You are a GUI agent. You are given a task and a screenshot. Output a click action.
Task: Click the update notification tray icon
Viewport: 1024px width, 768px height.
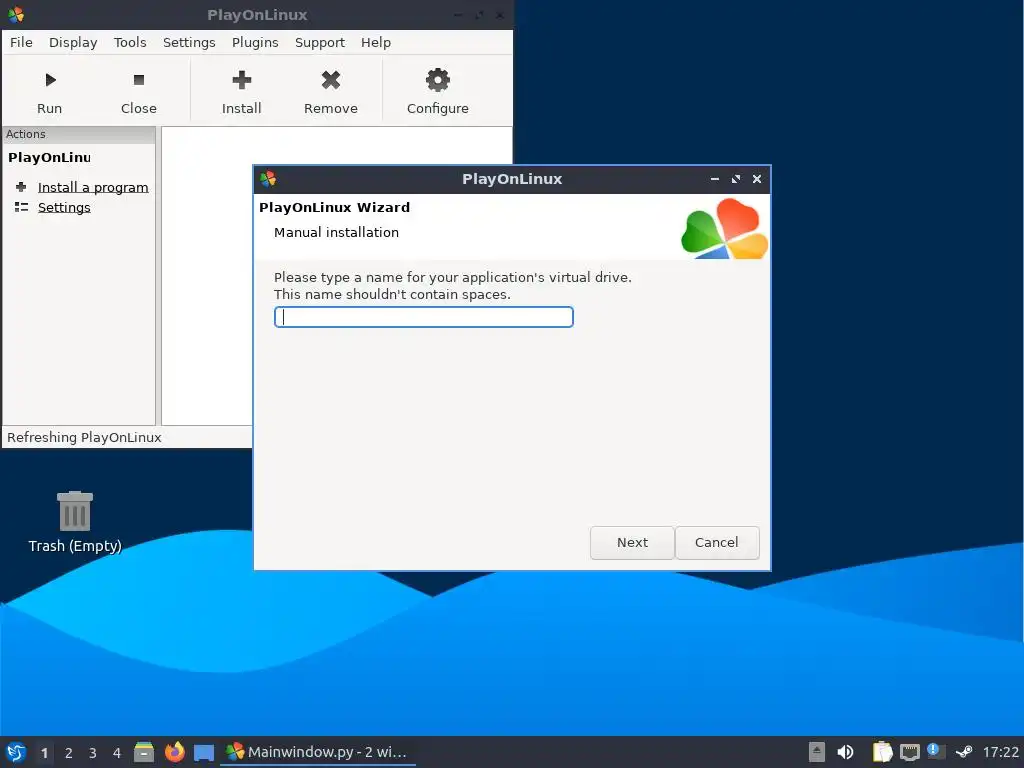point(936,751)
